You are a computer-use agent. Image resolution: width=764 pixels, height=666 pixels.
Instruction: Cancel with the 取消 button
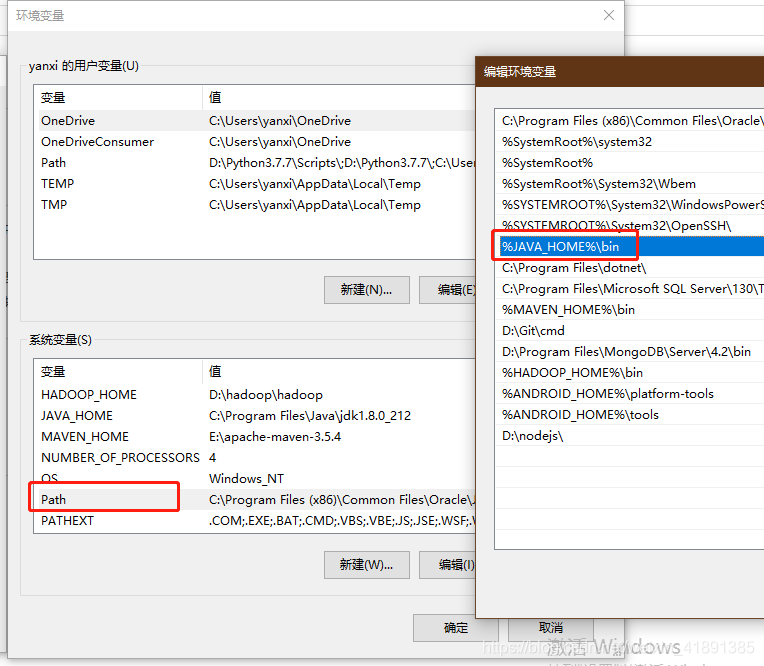[x=551, y=628]
